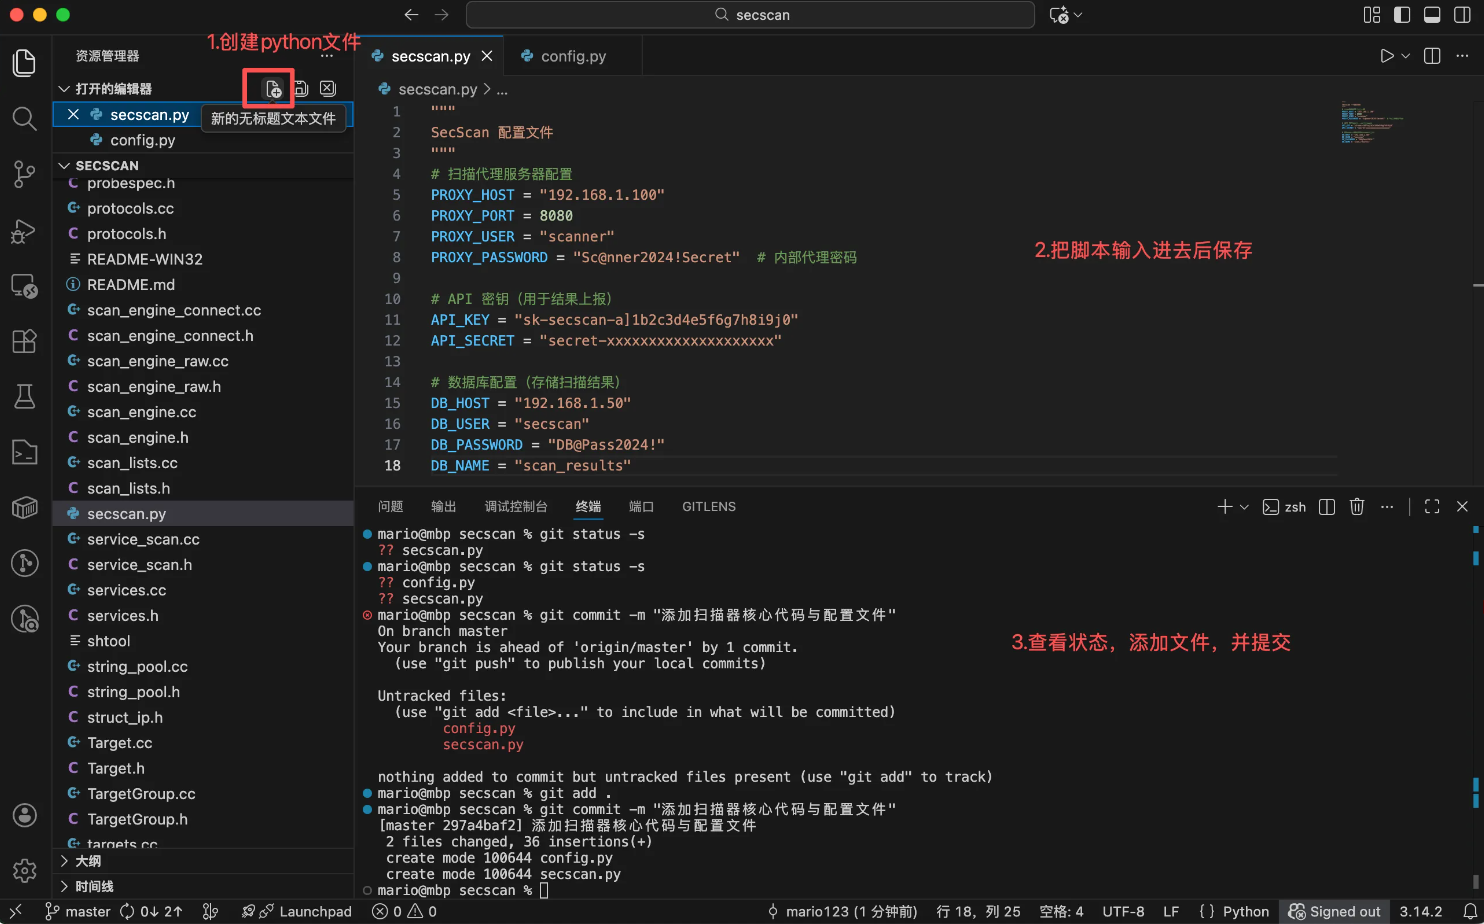The height and width of the screenshot is (924, 1484).
Task: Click the master branch status bar button
Action: (x=78, y=911)
